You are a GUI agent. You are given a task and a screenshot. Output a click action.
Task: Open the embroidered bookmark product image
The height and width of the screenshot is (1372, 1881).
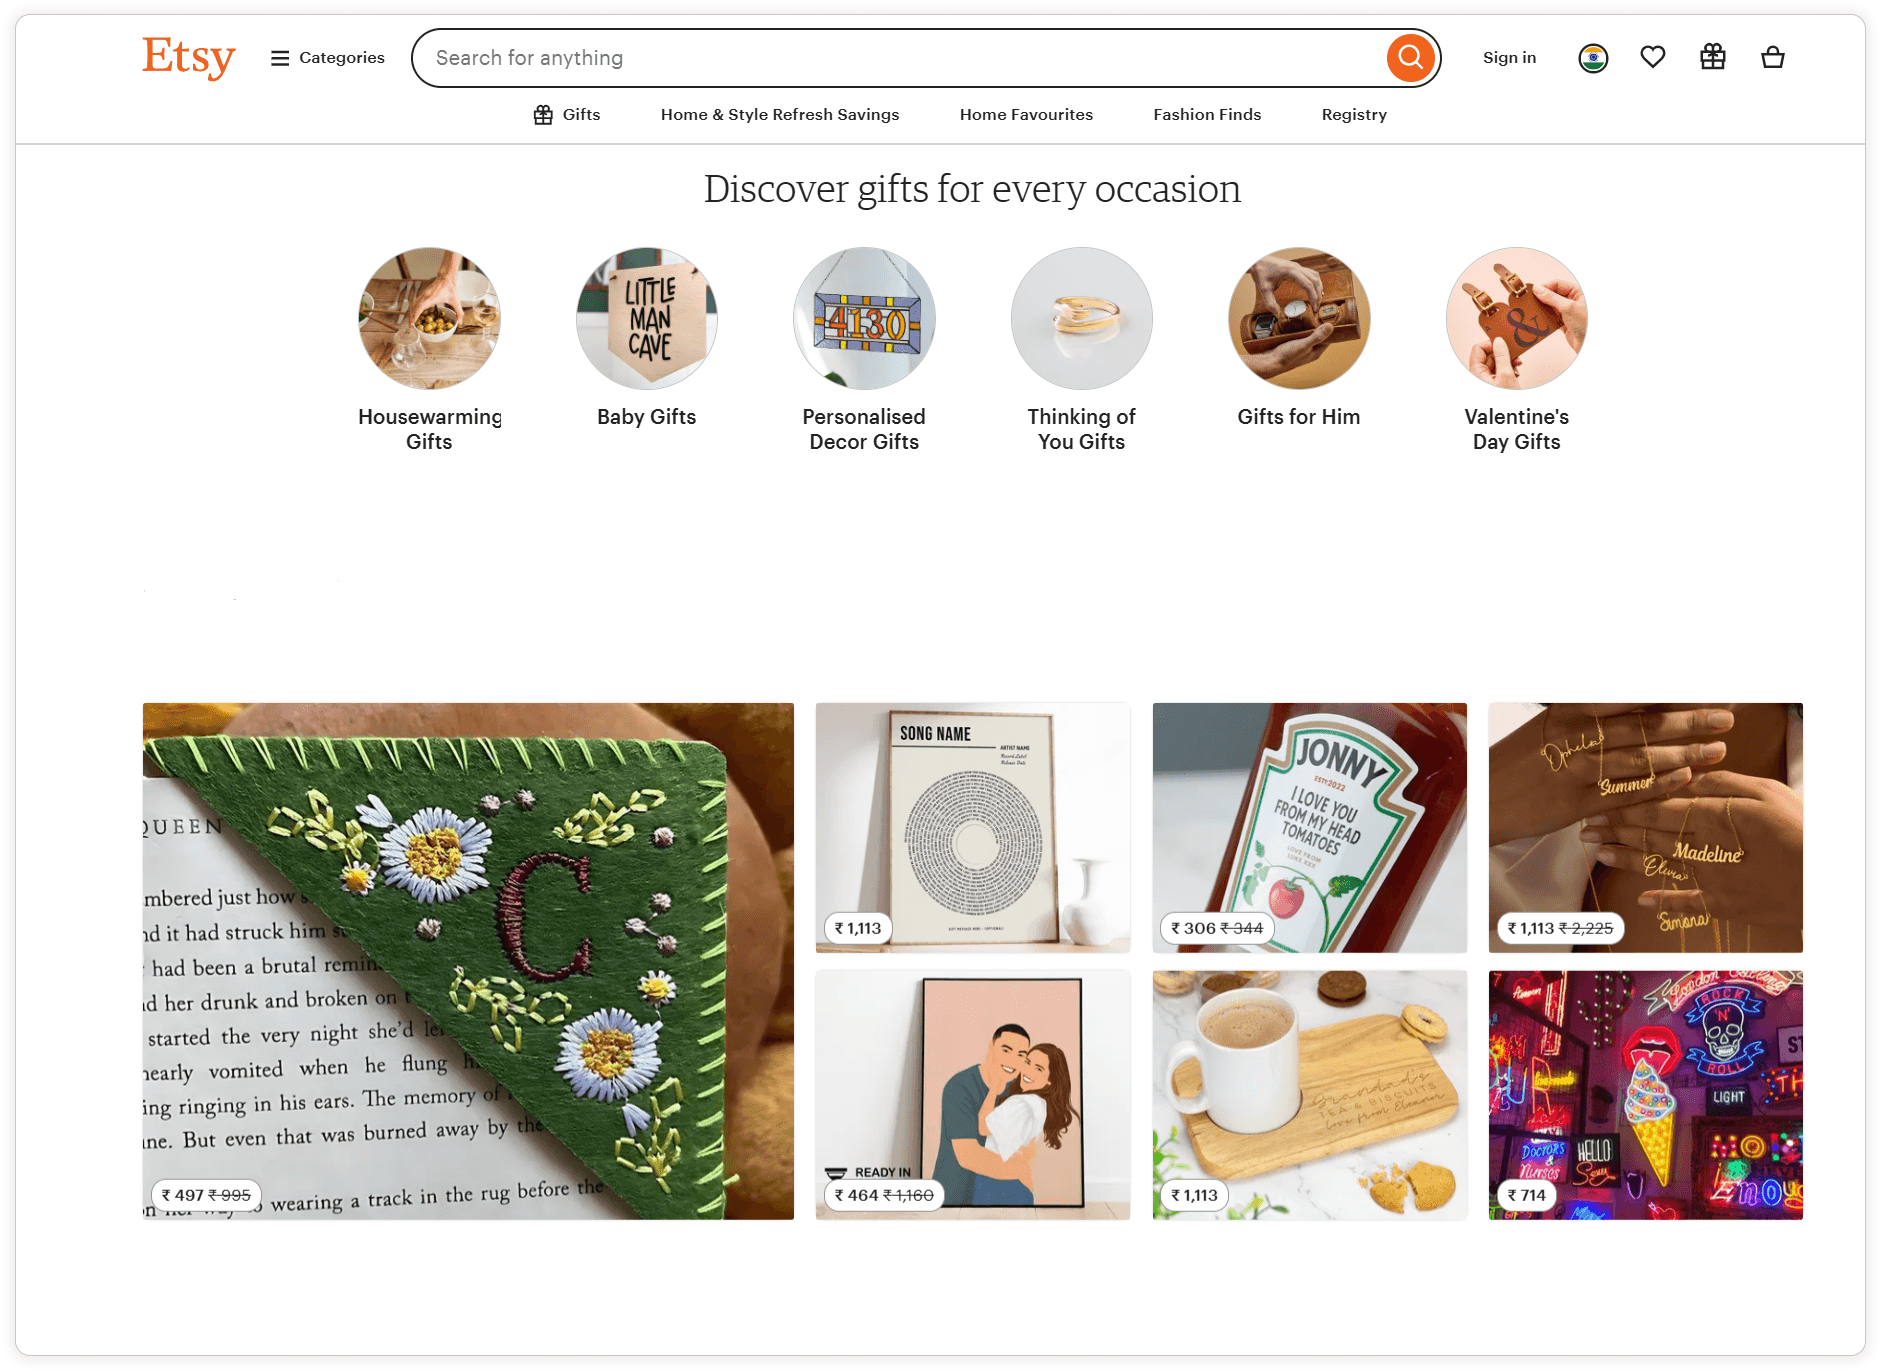click(468, 961)
